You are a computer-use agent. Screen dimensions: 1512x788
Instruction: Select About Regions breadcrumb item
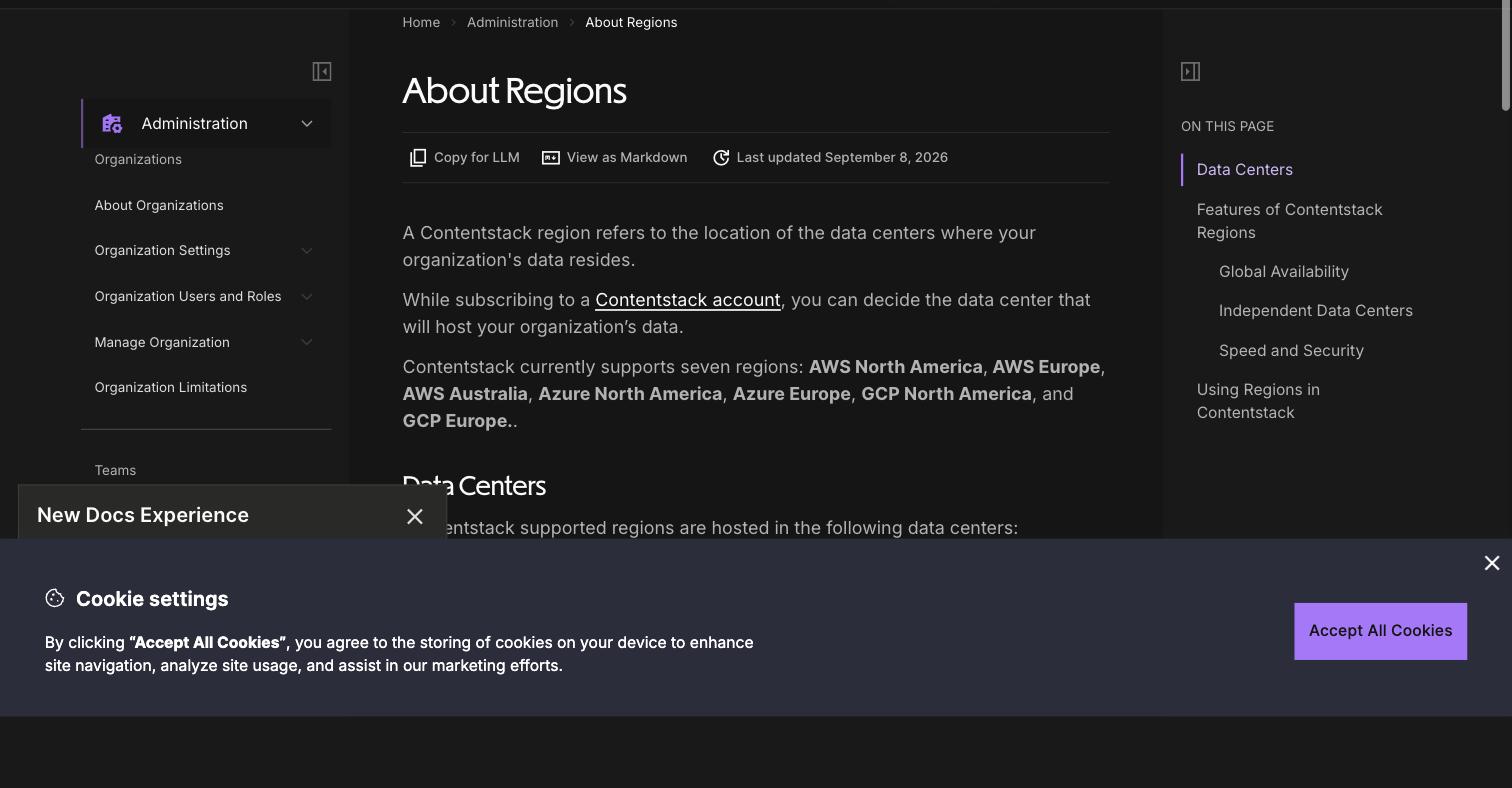tap(631, 22)
